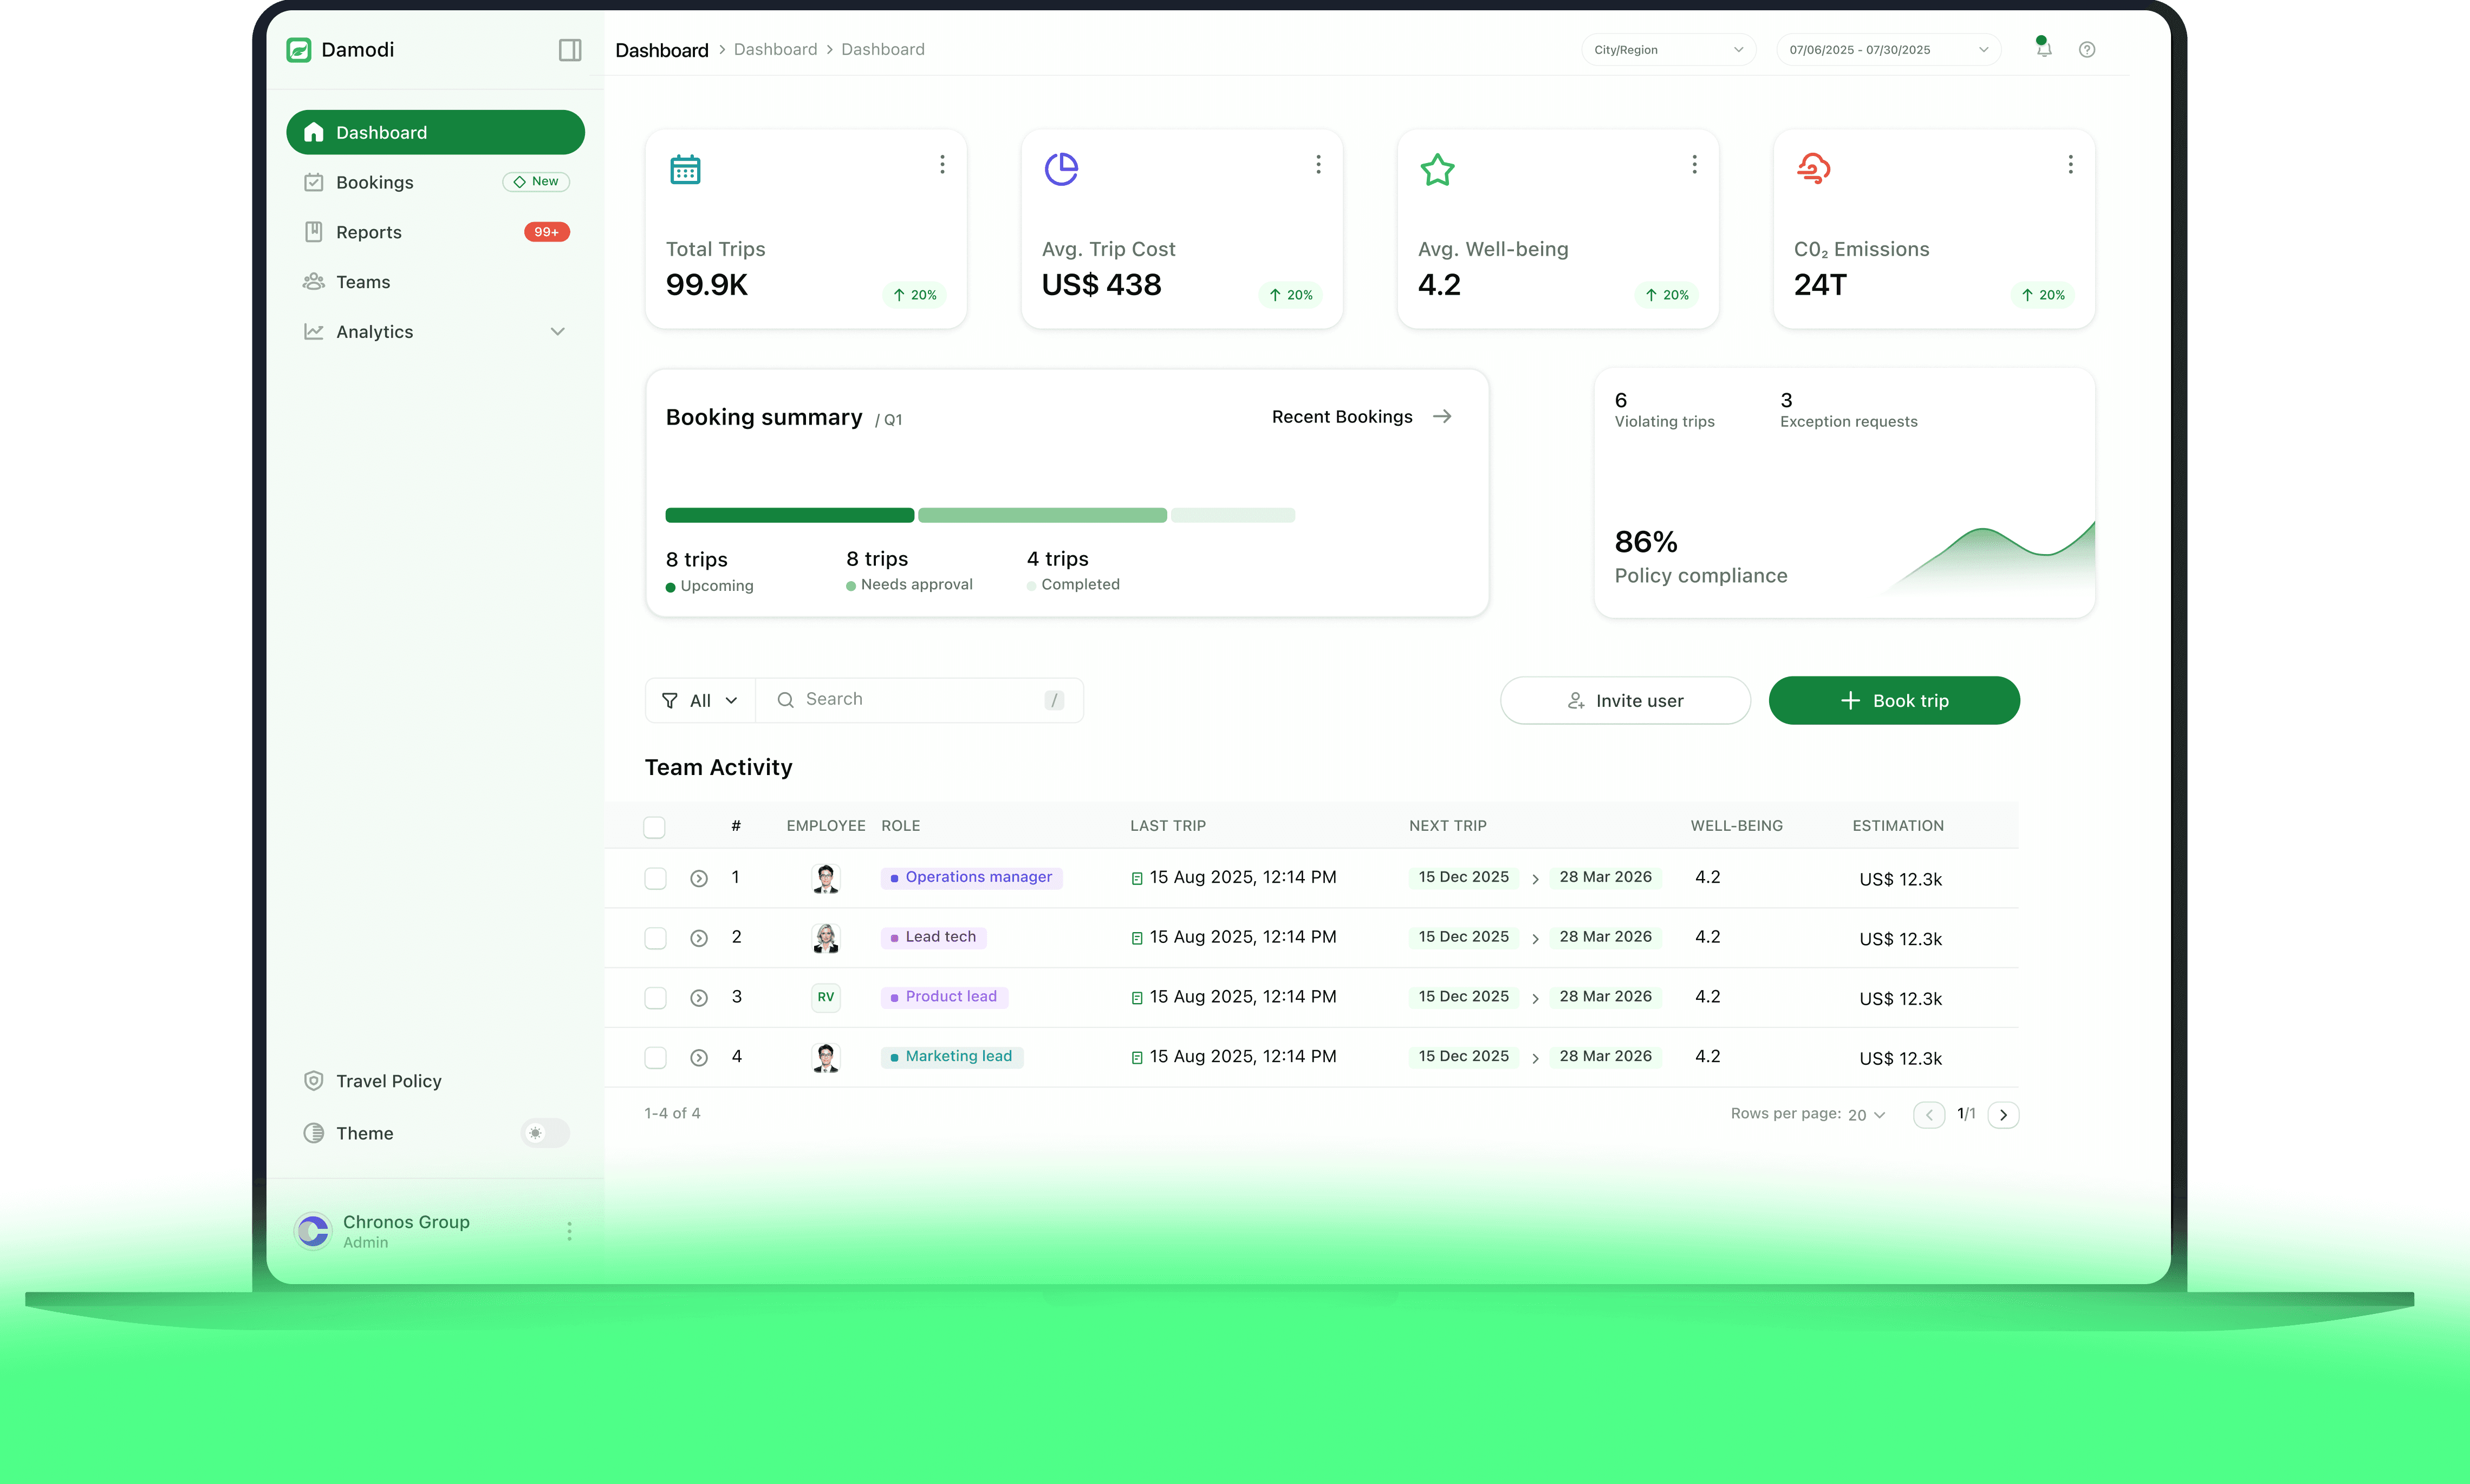Open Total Trips card options menu
This screenshot has height=1484, width=2470.
point(941,164)
